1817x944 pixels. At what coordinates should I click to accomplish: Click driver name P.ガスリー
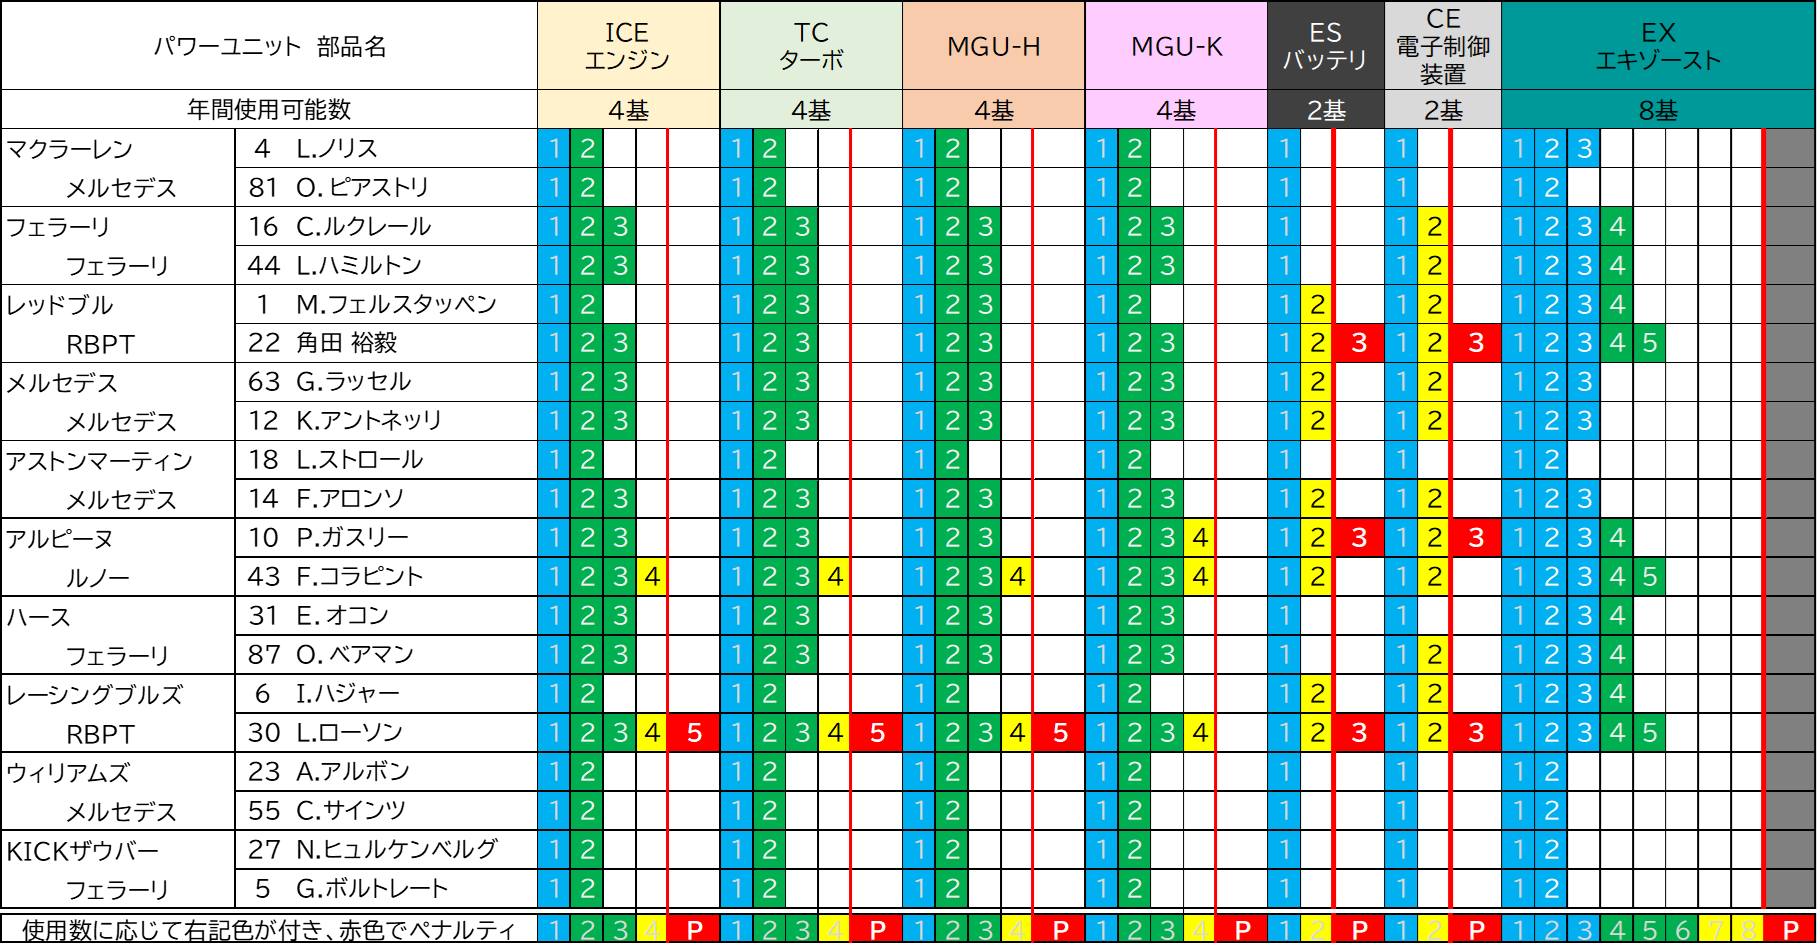353,538
